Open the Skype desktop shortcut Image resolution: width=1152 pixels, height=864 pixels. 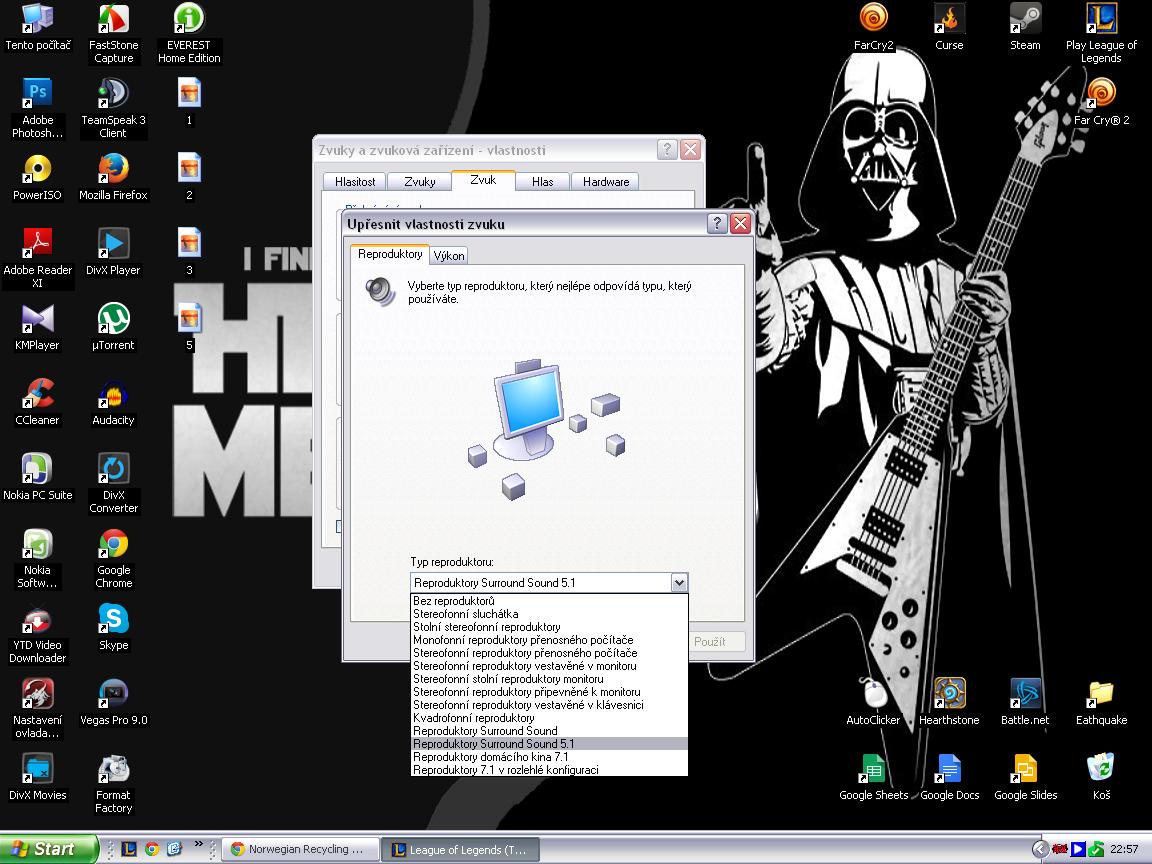pyautogui.click(x=113, y=621)
